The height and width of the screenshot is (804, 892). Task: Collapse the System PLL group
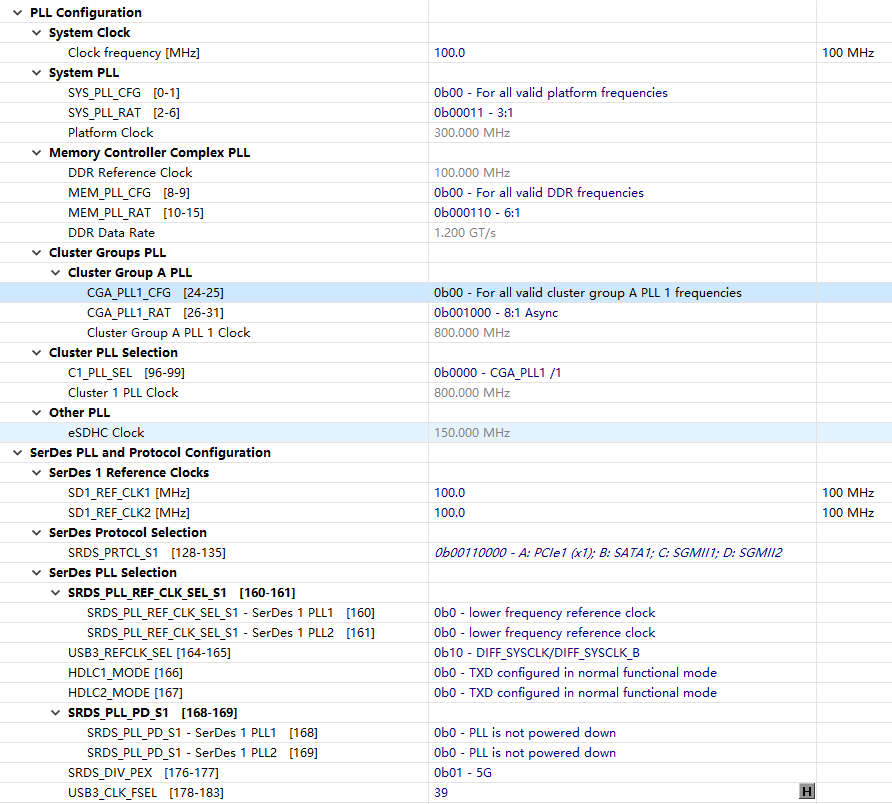tap(36, 72)
